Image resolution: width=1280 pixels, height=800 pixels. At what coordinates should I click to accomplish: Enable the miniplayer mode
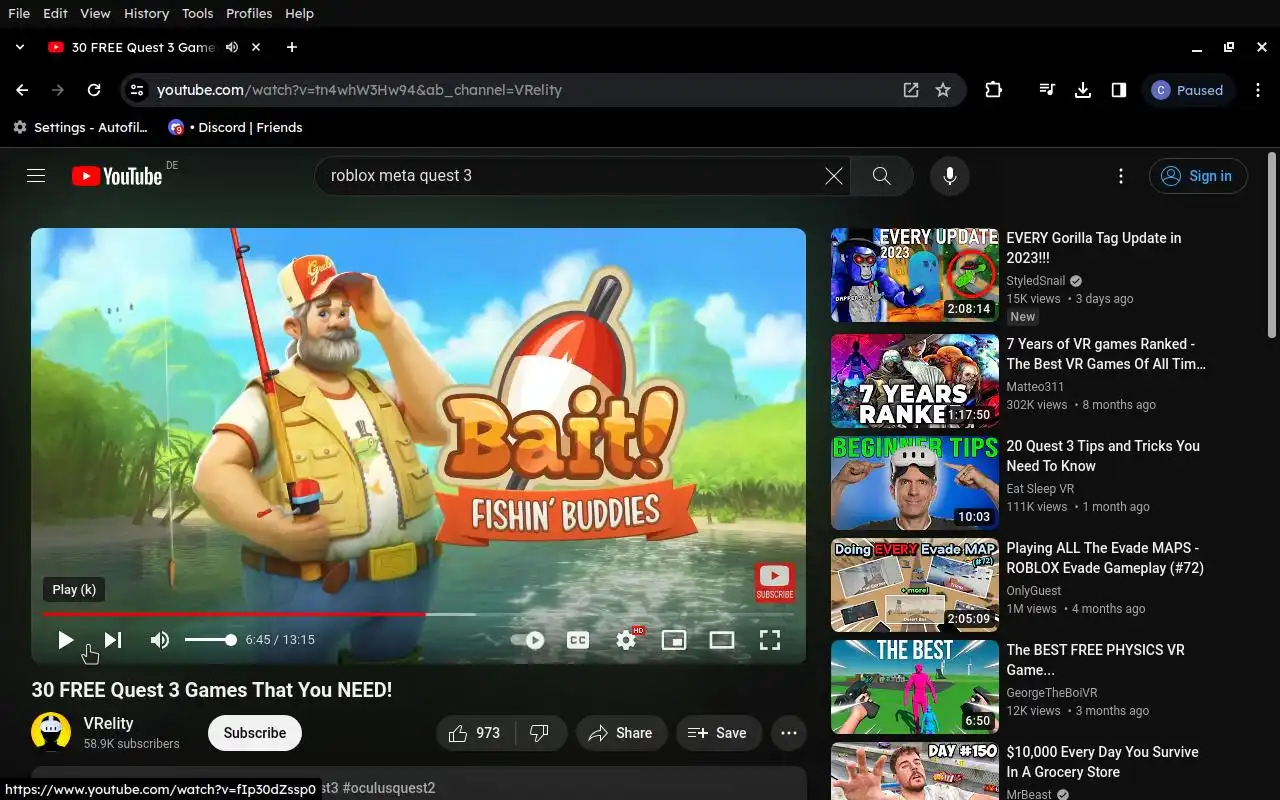[674, 640]
